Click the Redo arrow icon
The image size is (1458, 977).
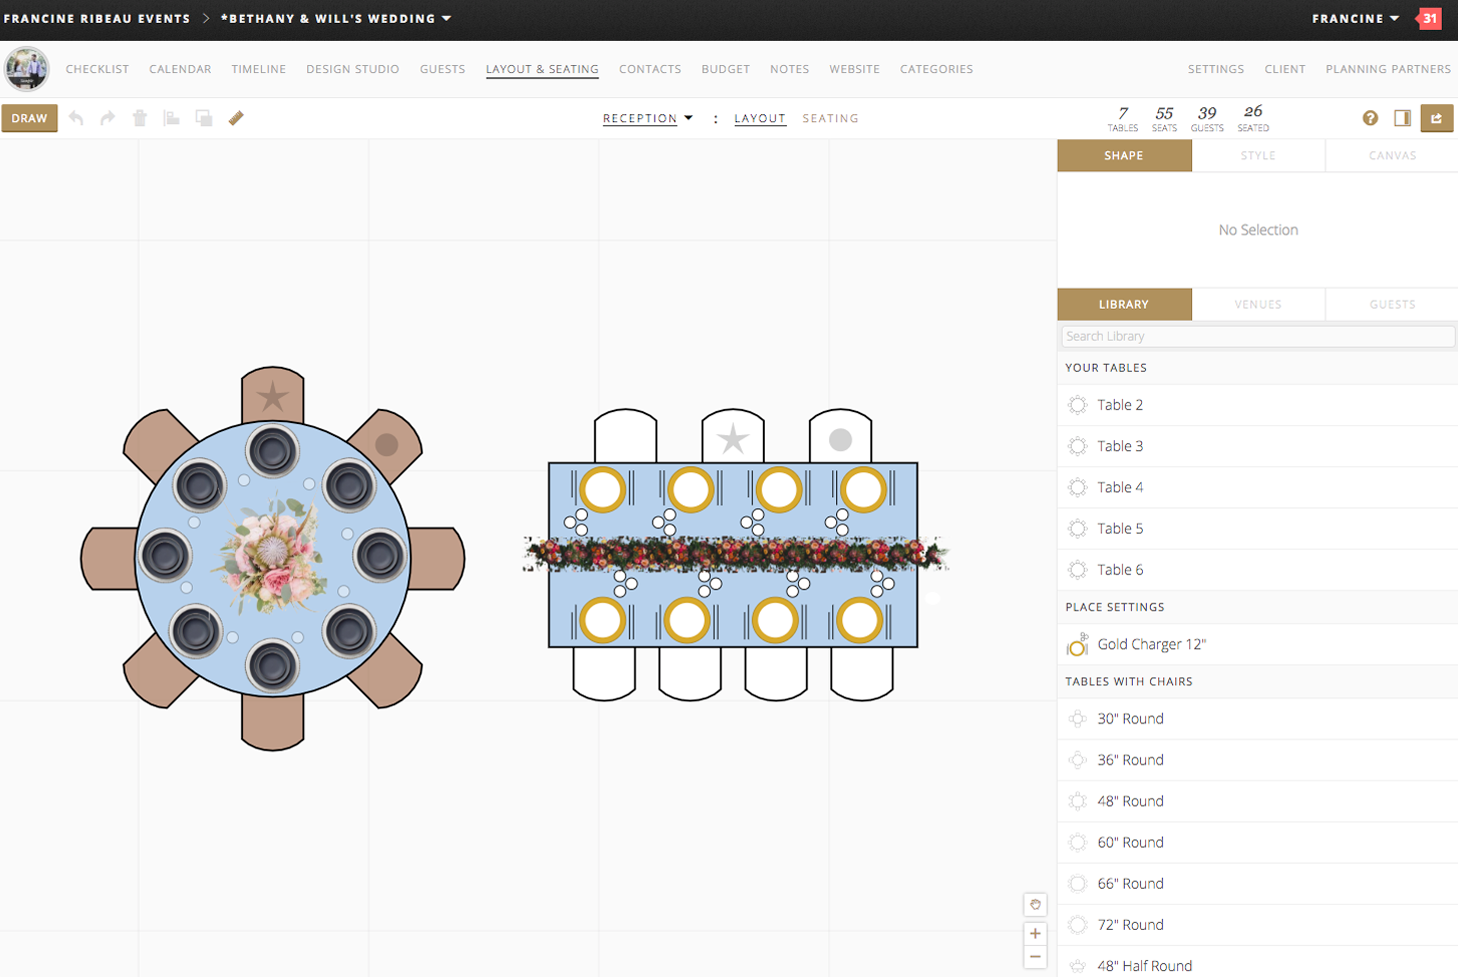click(x=108, y=118)
